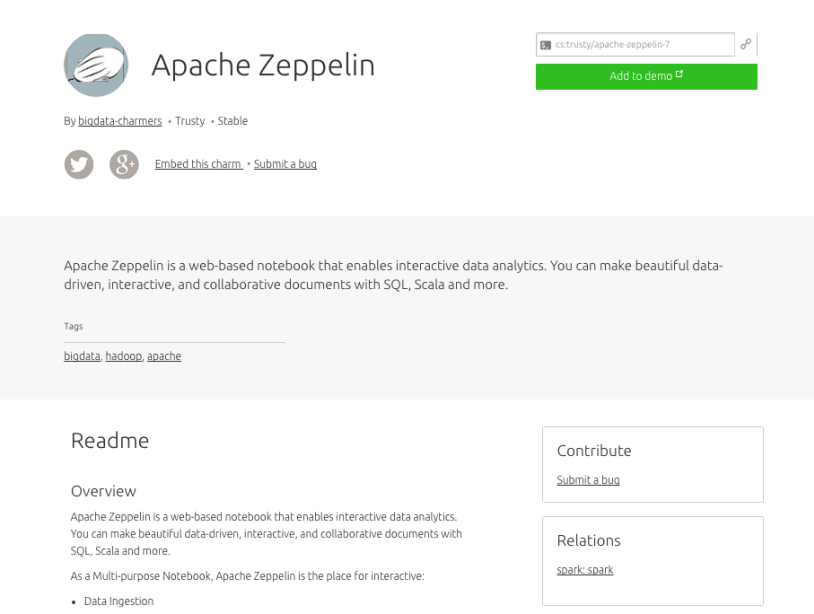Click the Readme section heading
Viewport: 814px width, 614px height.
(x=109, y=440)
